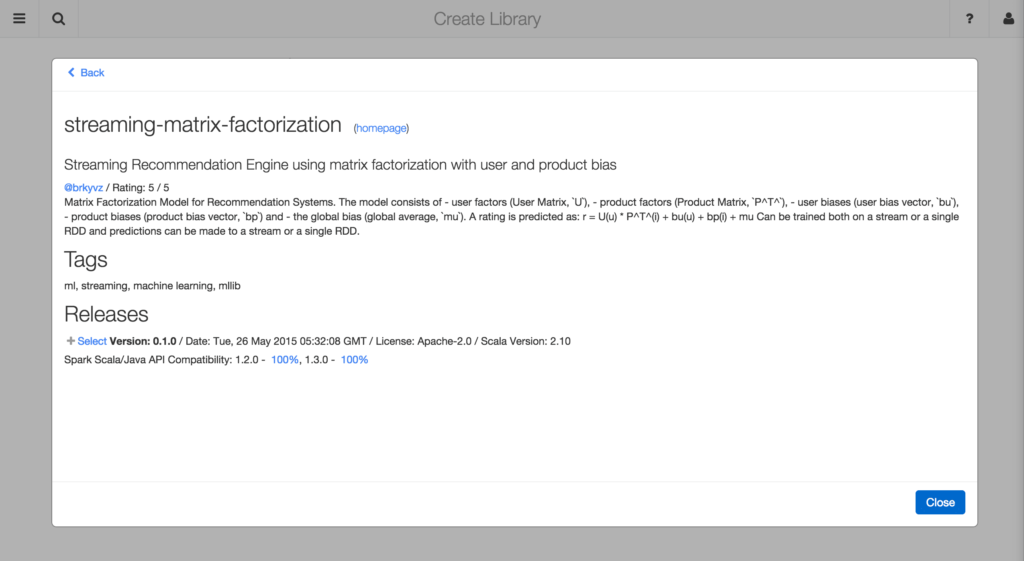Click the plus icon beside Select
This screenshot has width=1024, height=561.
point(70,341)
